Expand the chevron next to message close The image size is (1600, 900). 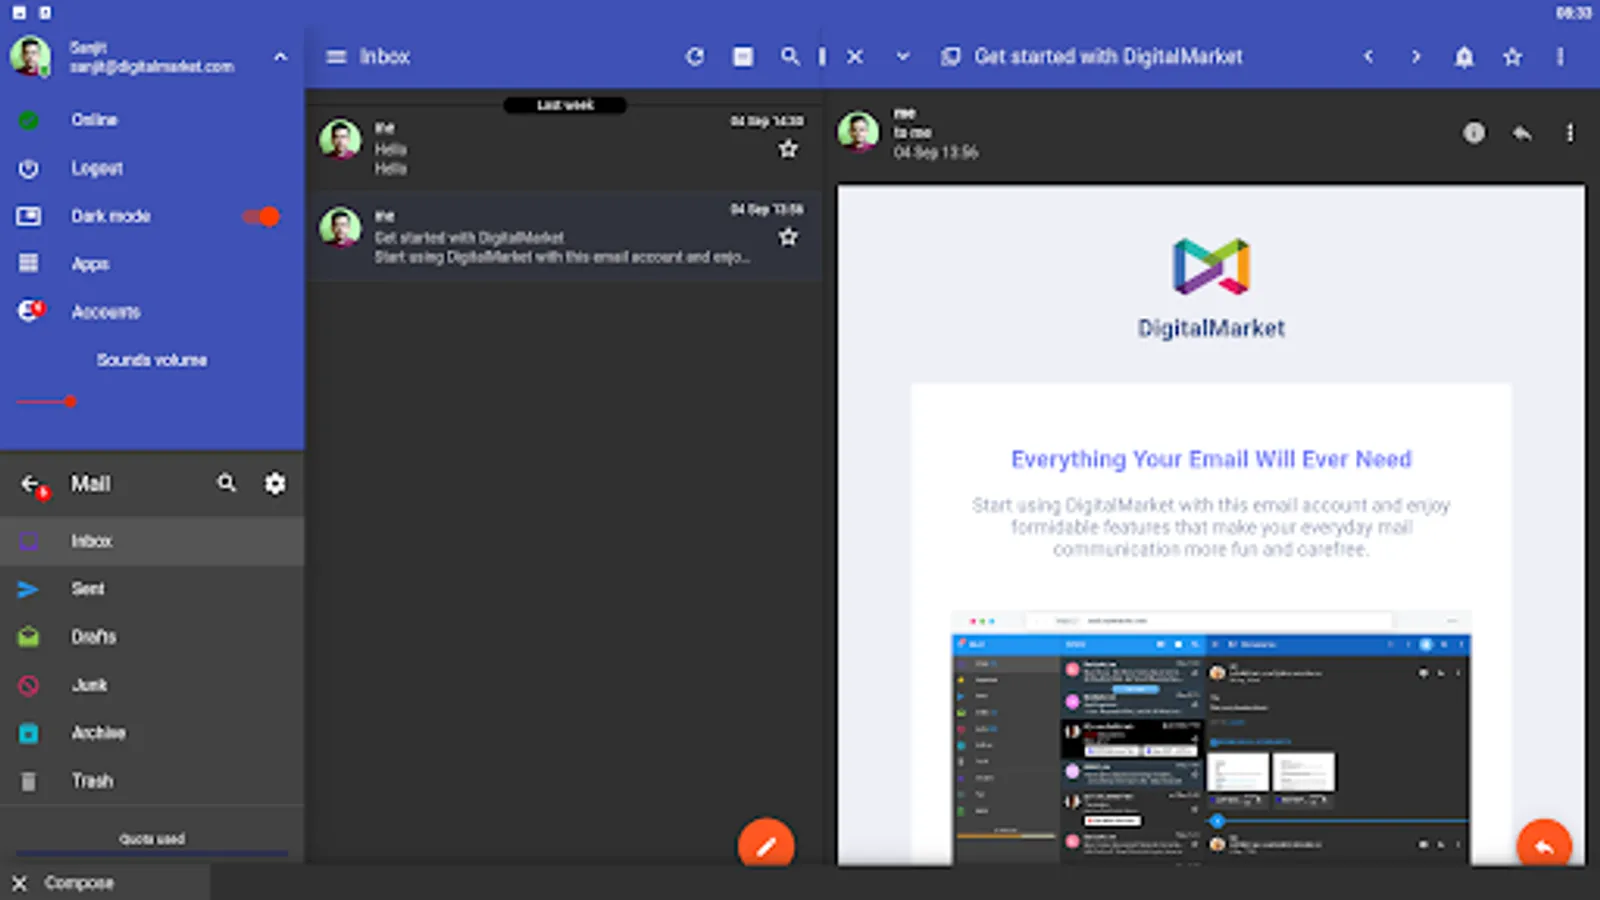(x=903, y=57)
